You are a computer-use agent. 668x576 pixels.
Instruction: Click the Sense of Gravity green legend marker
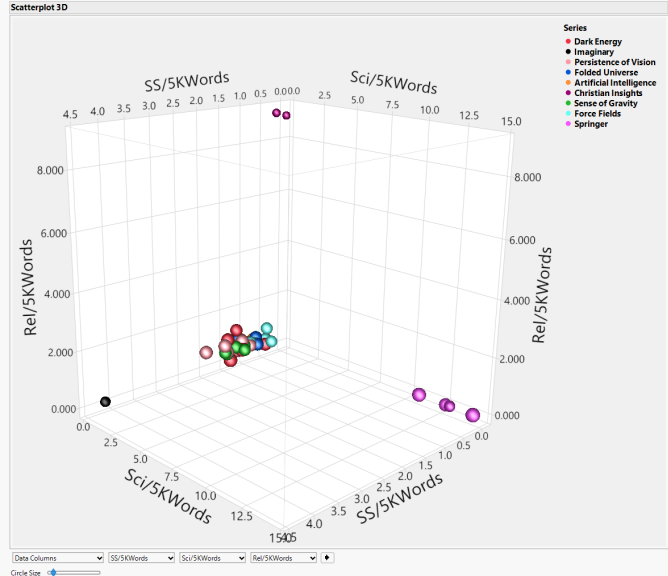click(568, 103)
